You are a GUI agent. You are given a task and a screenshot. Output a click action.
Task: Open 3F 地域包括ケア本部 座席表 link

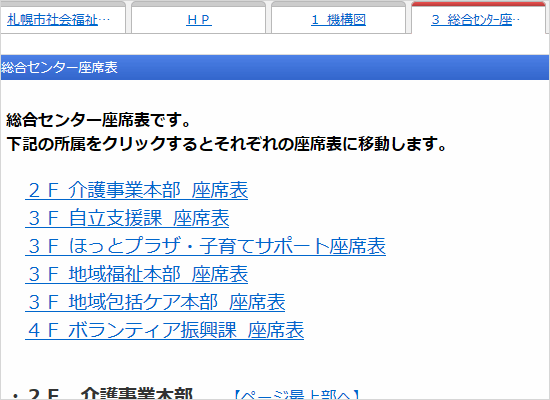point(155,302)
